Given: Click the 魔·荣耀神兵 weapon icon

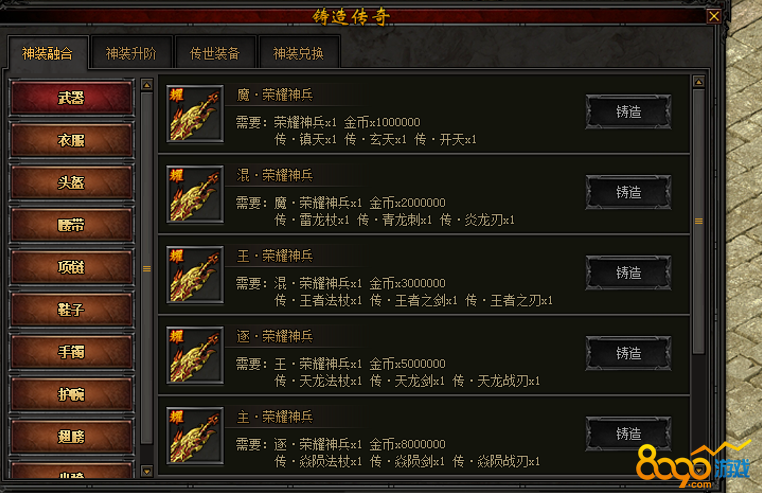Looking at the screenshot, I should (195, 114).
